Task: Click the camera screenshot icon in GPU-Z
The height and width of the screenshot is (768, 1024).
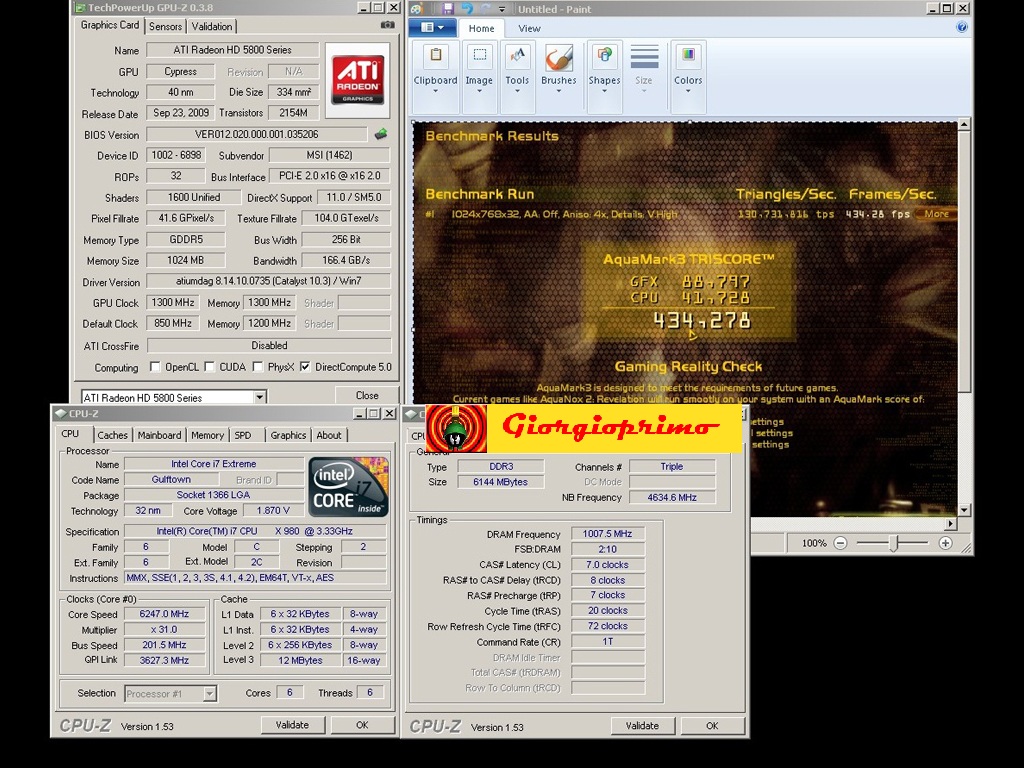Action: (x=387, y=25)
